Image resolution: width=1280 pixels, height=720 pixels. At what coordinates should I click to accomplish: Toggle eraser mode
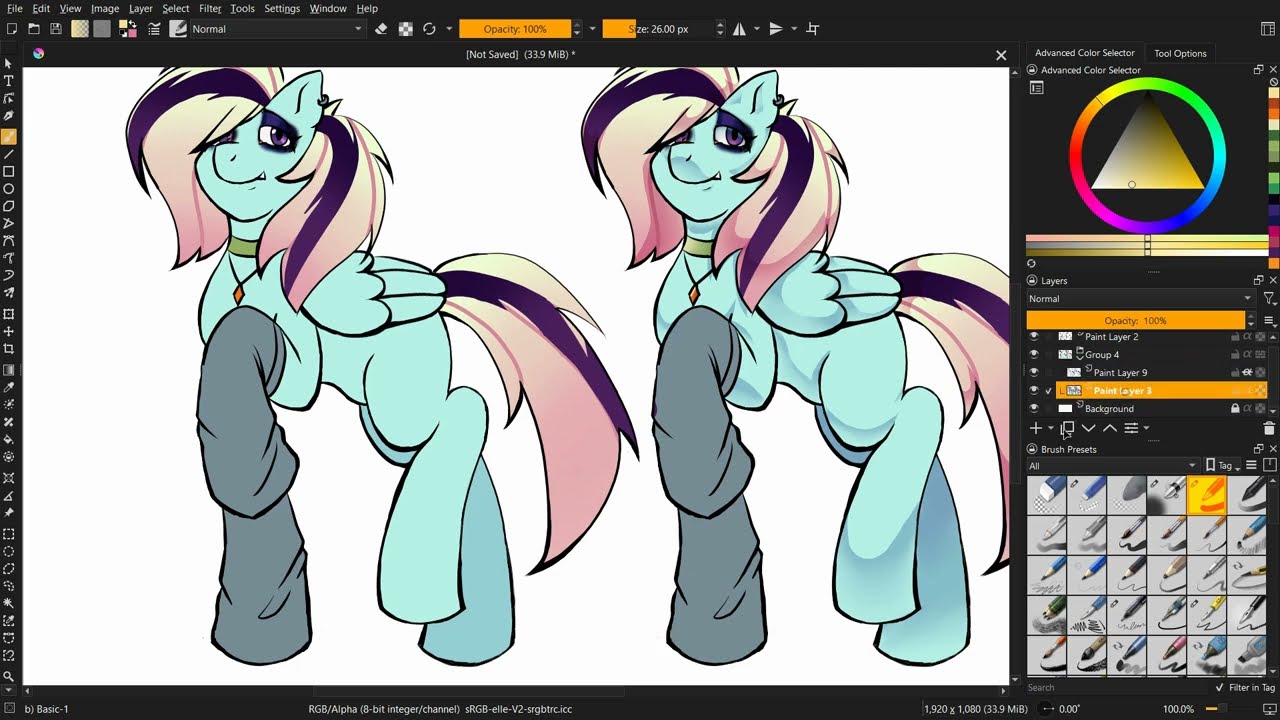click(x=381, y=29)
